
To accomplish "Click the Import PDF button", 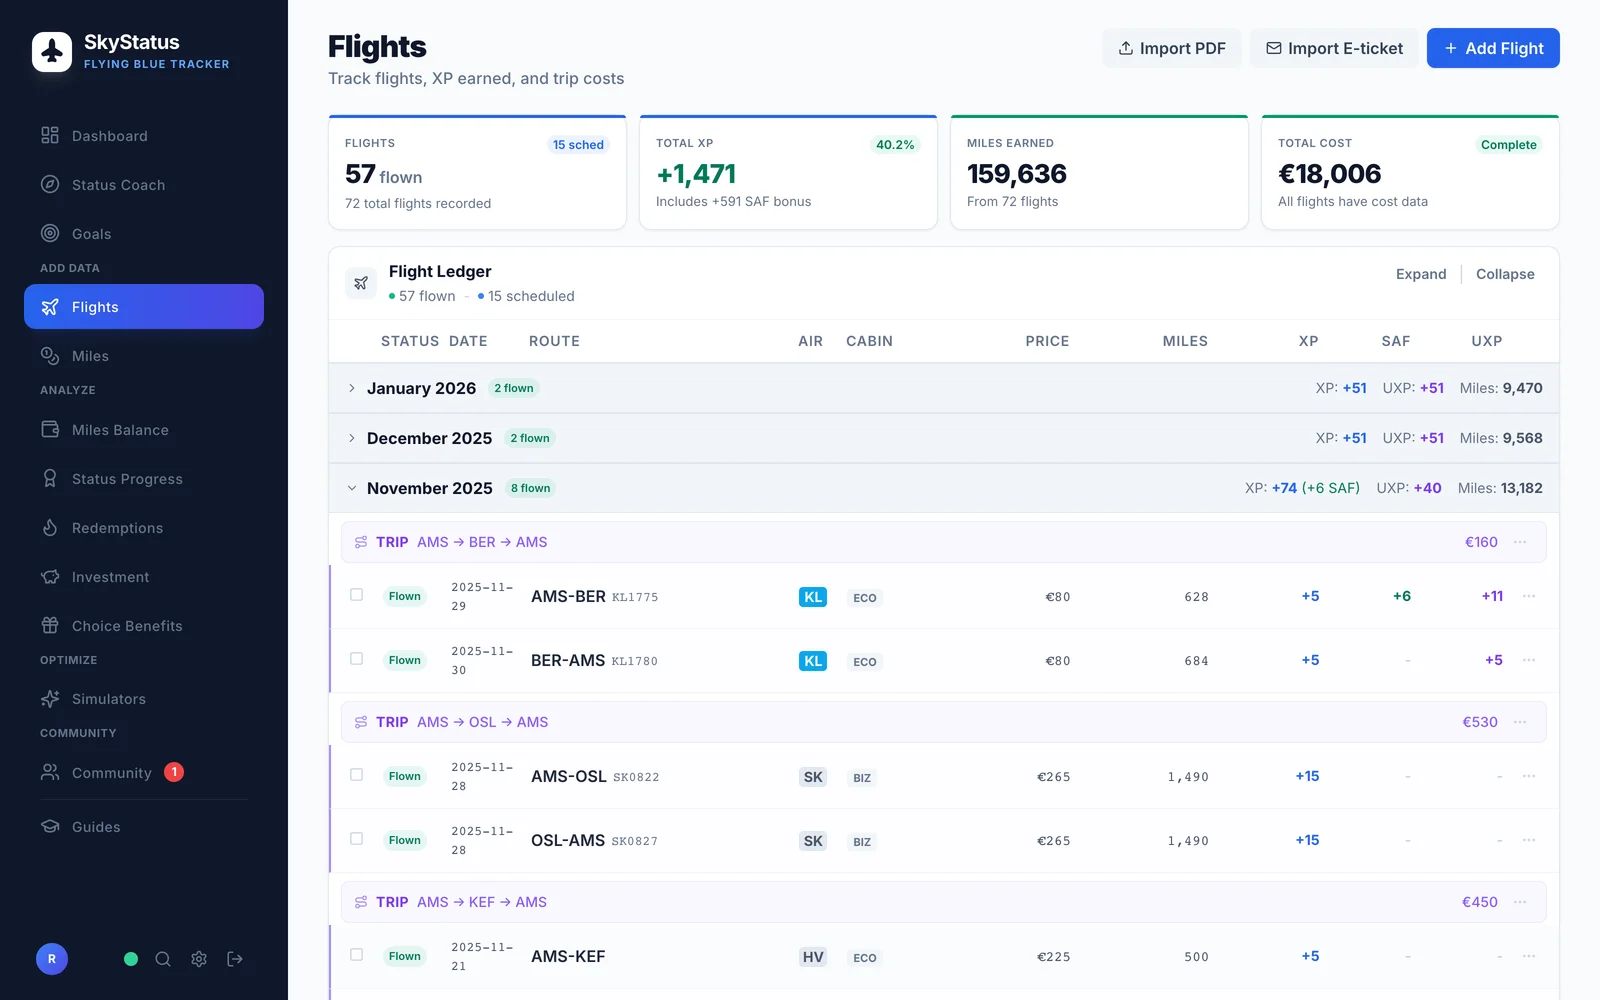I will pos(1172,48).
